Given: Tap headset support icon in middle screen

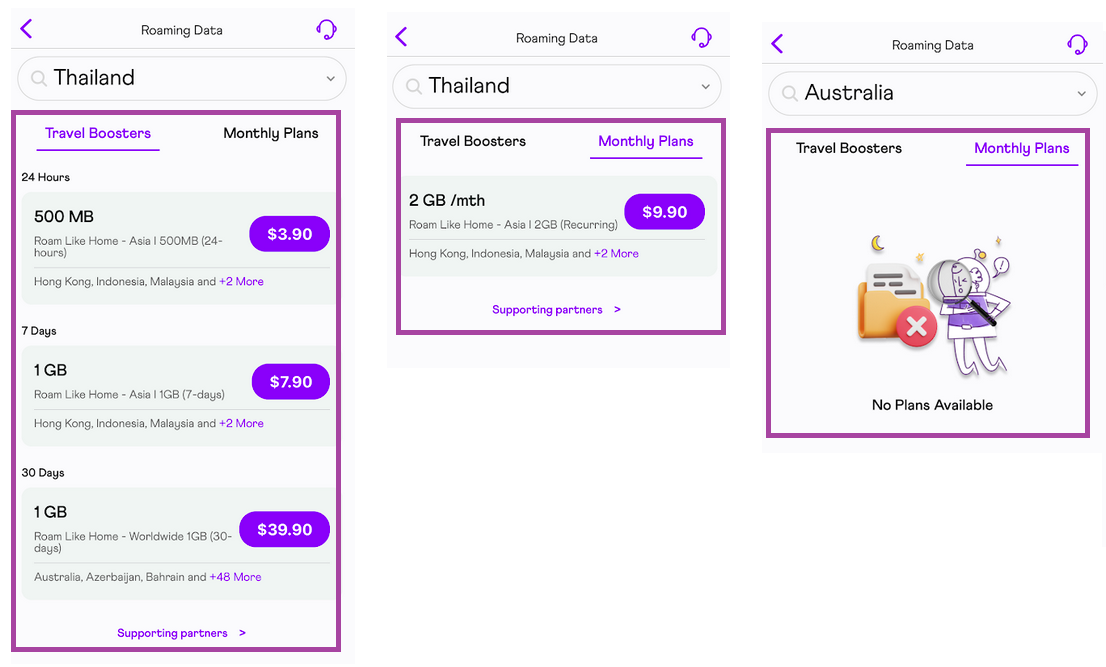Looking at the screenshot, I should pos(701,37).
